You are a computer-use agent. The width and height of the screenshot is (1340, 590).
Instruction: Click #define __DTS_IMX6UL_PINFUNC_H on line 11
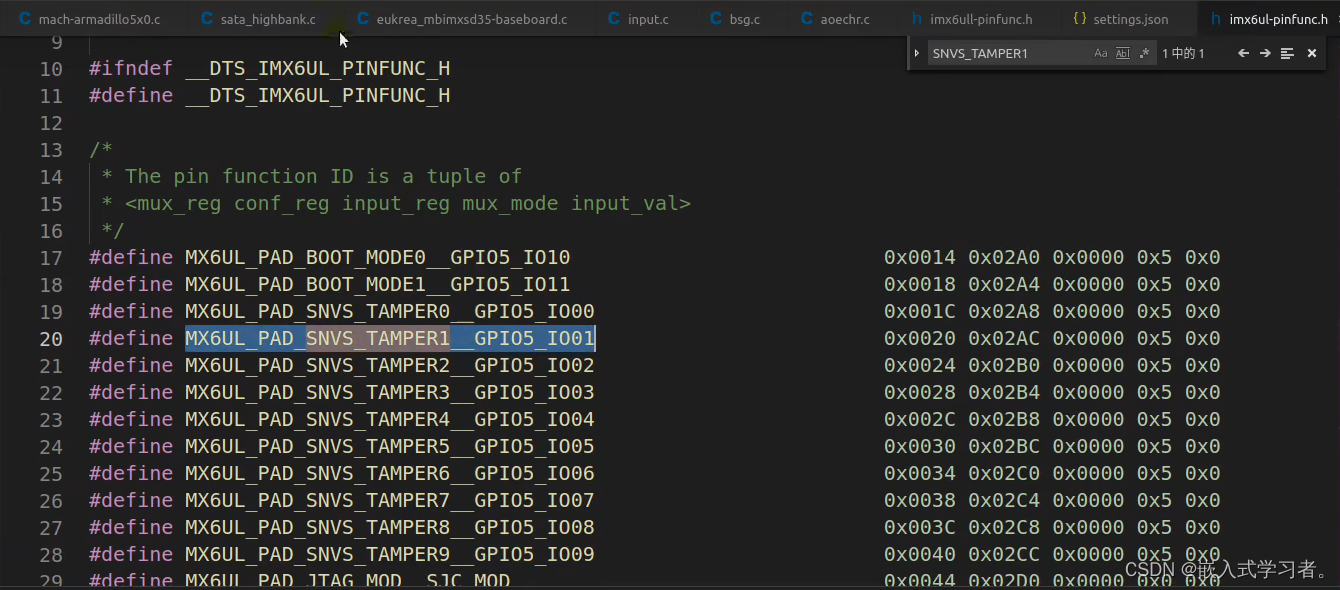270,95
